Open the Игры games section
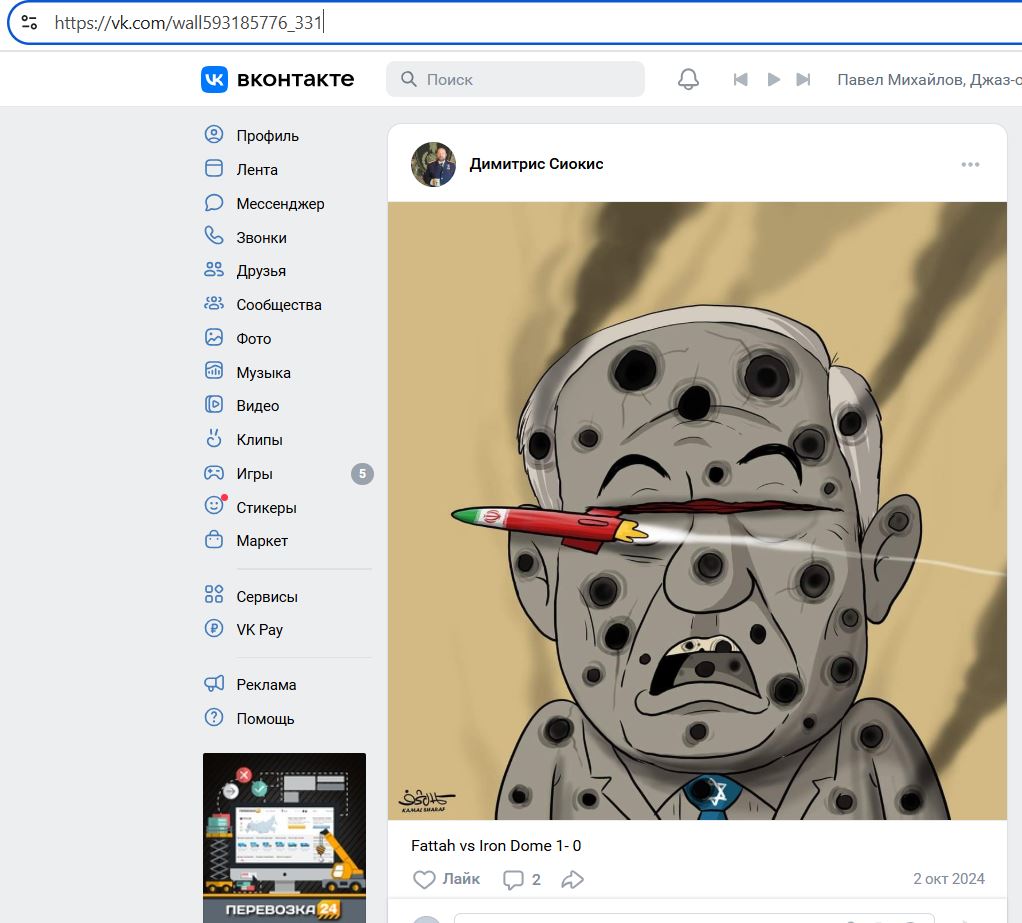This screenshot has width=1022, height=923. [287, 473]
